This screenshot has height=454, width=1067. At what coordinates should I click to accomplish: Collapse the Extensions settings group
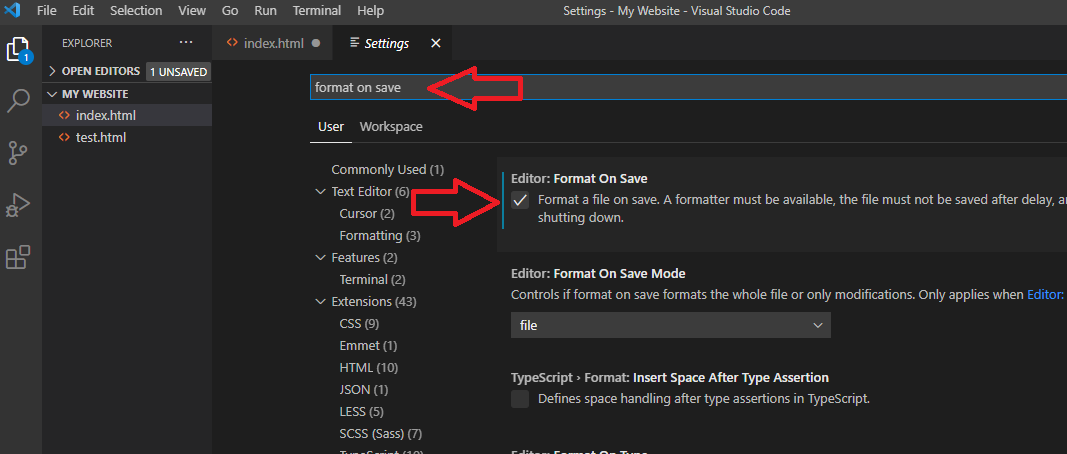coord(321,302)
